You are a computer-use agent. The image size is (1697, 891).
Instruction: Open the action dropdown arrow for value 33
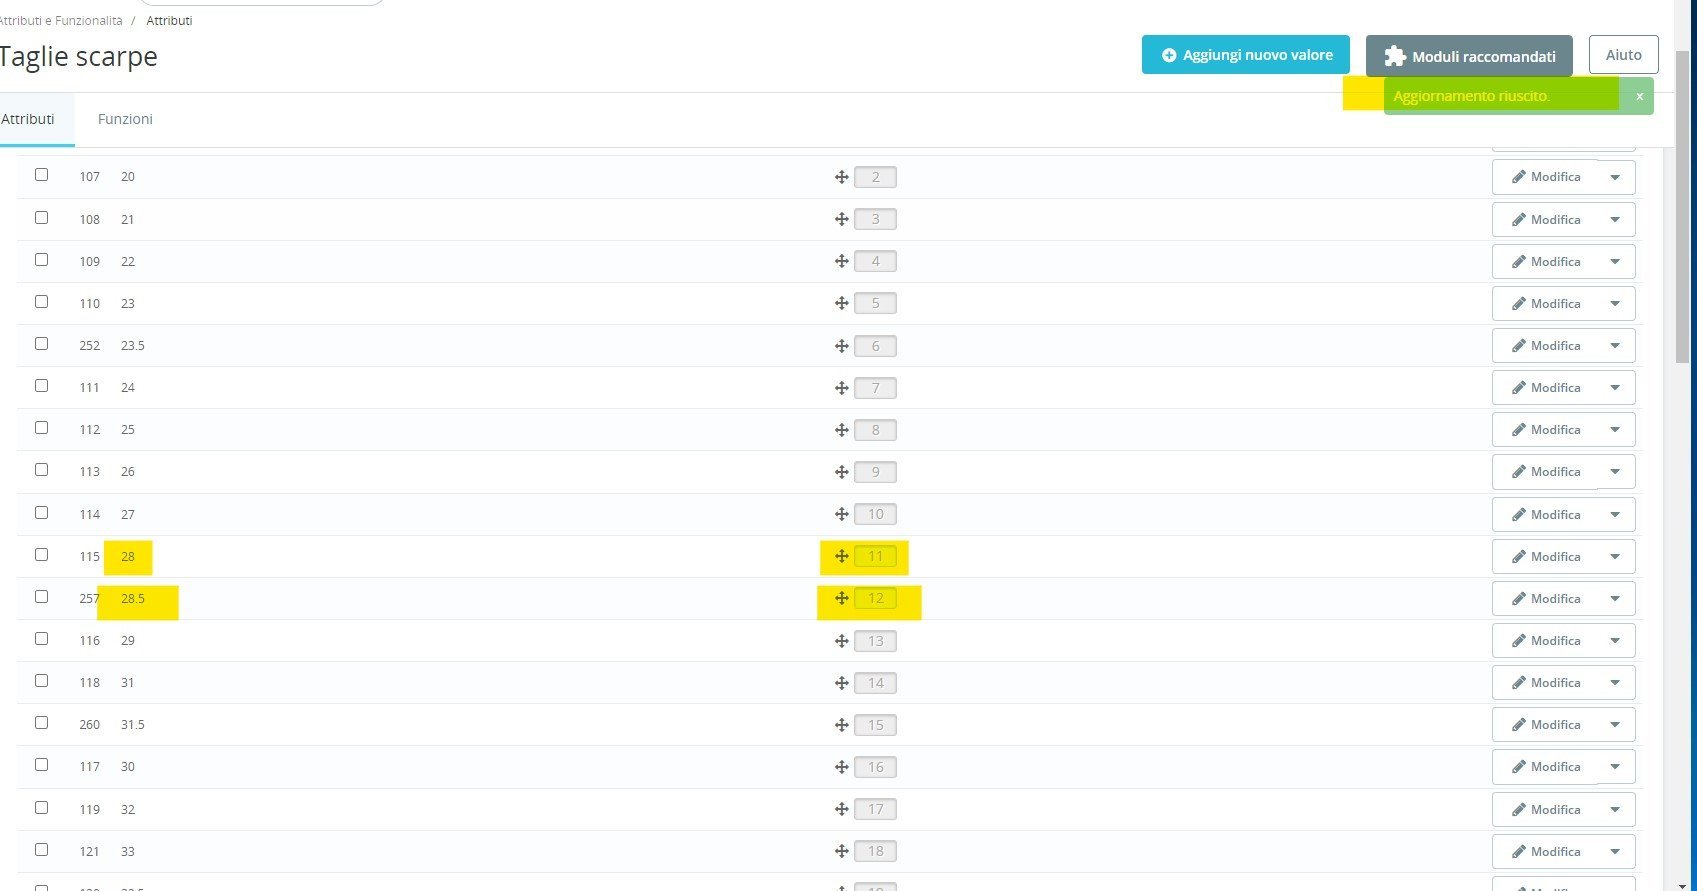(1615, 852)
